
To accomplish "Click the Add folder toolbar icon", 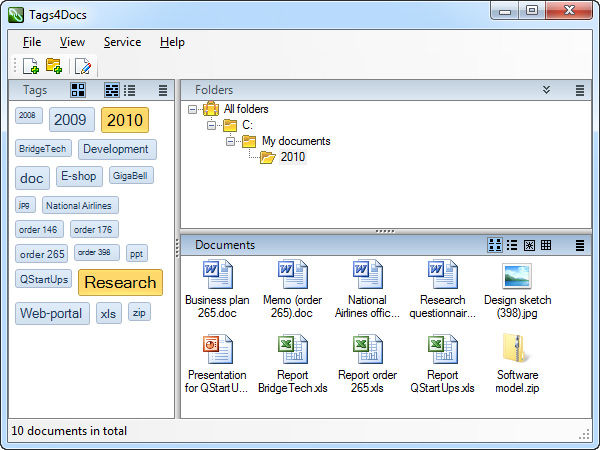I will (54, 66).
